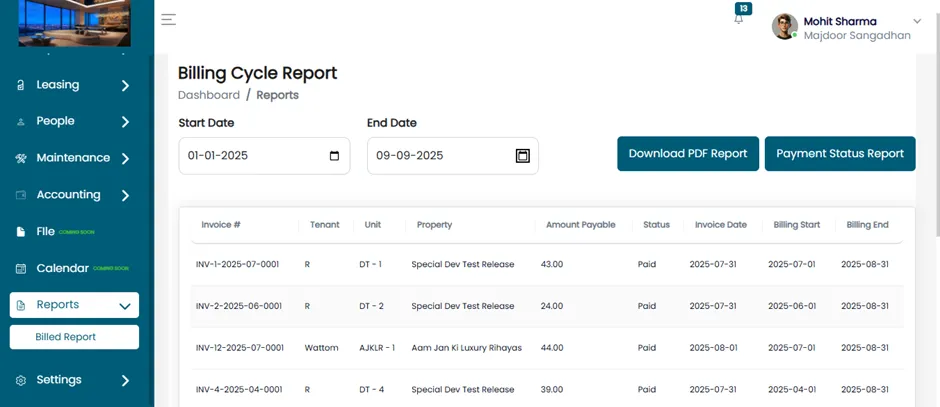Click the Start Date input field
The height and width of the screenshot is (407, 940).
click(264, 156)
